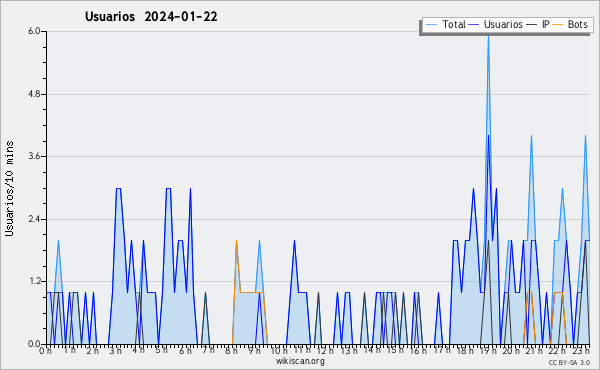
Task: Click the 3.6 y-axis value
Action: (34, 156)
